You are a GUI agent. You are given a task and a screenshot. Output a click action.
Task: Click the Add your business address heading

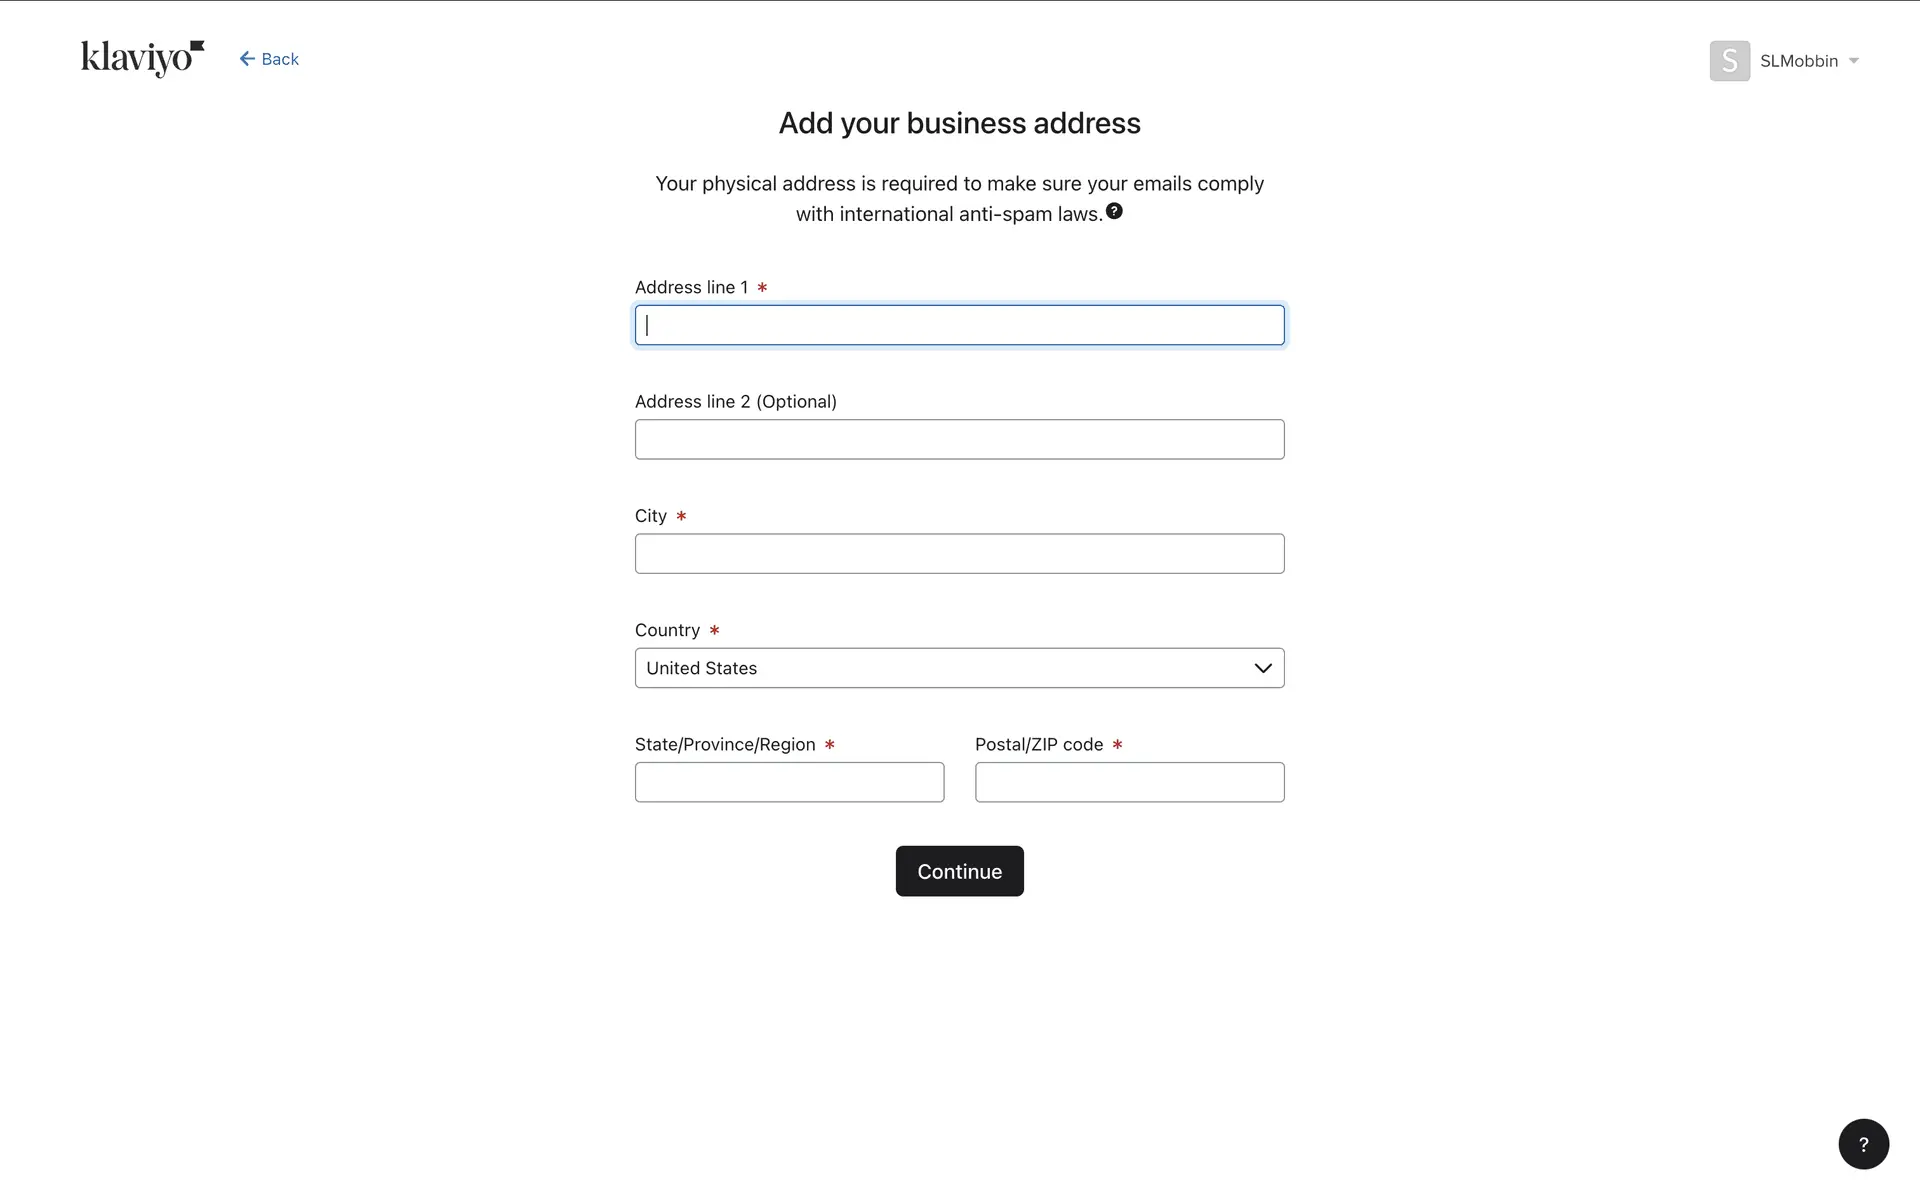click(x=959, y=123)
